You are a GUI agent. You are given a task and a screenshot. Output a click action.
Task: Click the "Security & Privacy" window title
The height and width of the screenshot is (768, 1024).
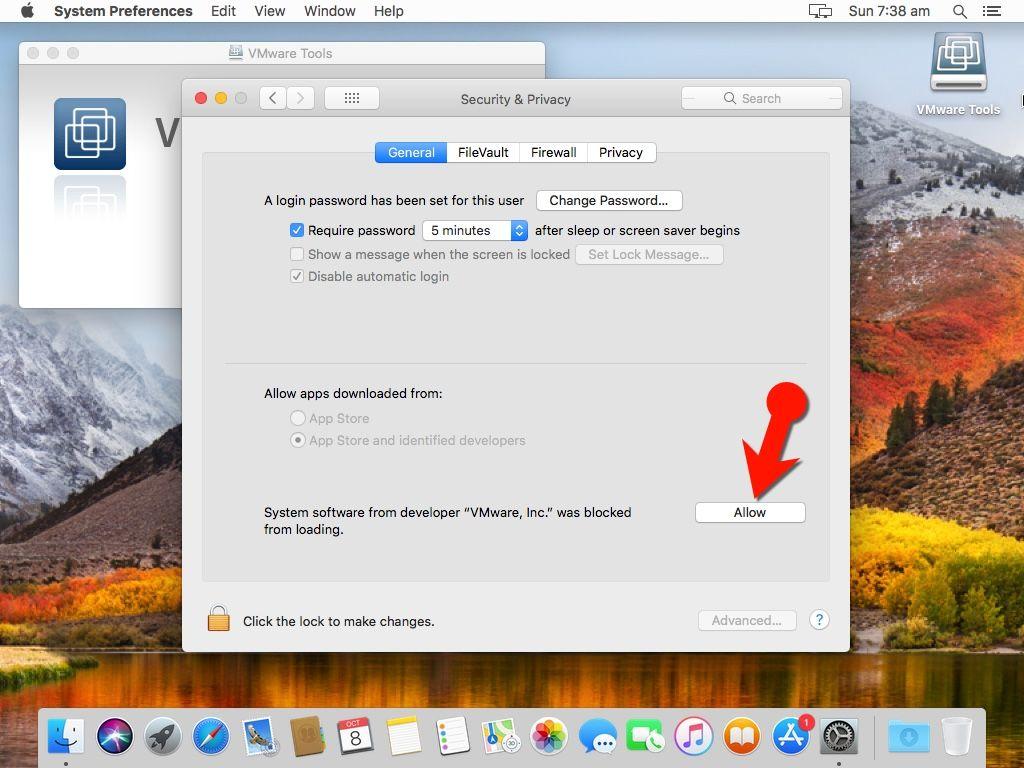click(x=516, y=99)
